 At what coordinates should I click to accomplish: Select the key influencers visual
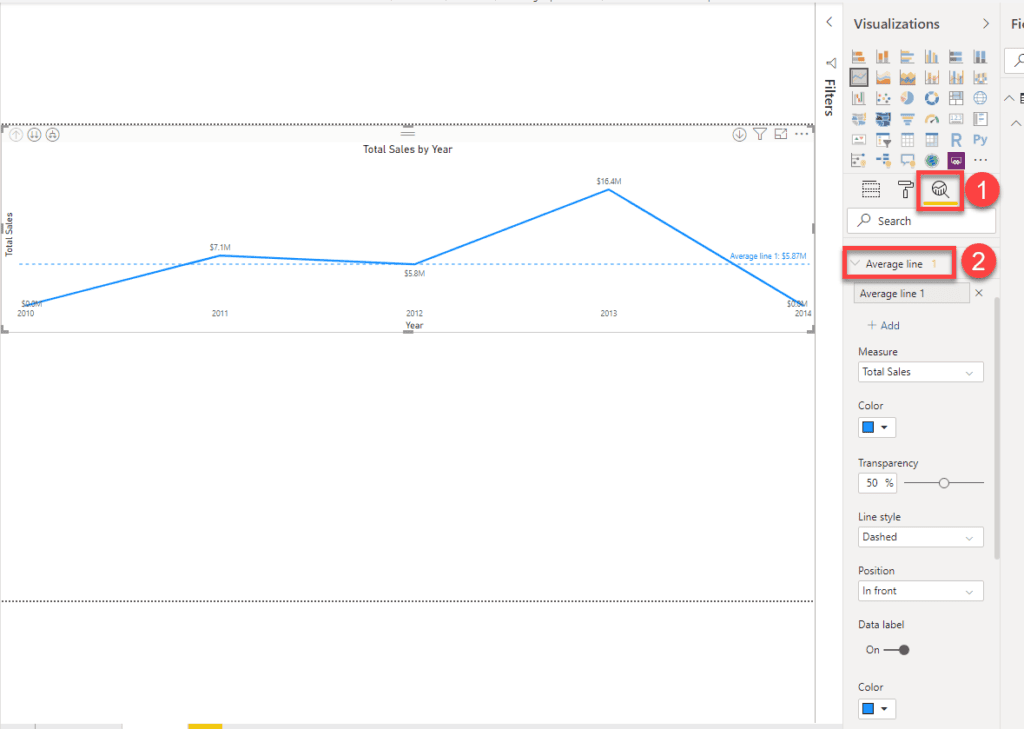[x=859, y=160]
